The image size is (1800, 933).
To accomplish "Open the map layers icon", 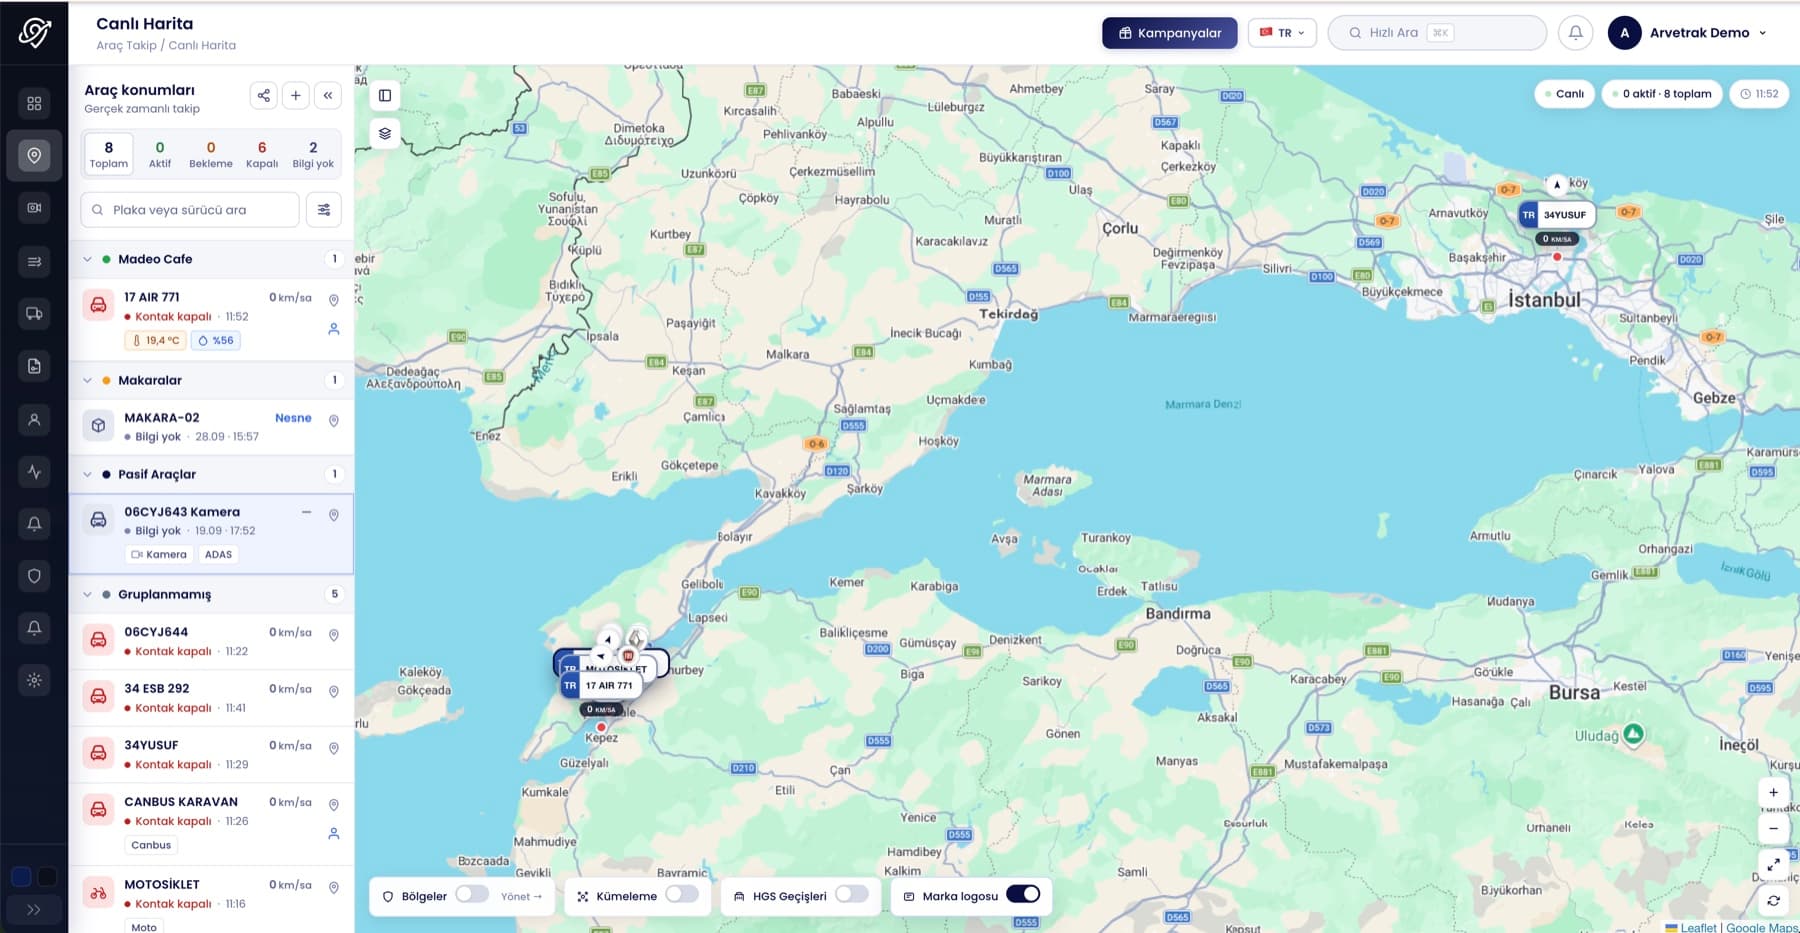I will [x=385, y=133].
